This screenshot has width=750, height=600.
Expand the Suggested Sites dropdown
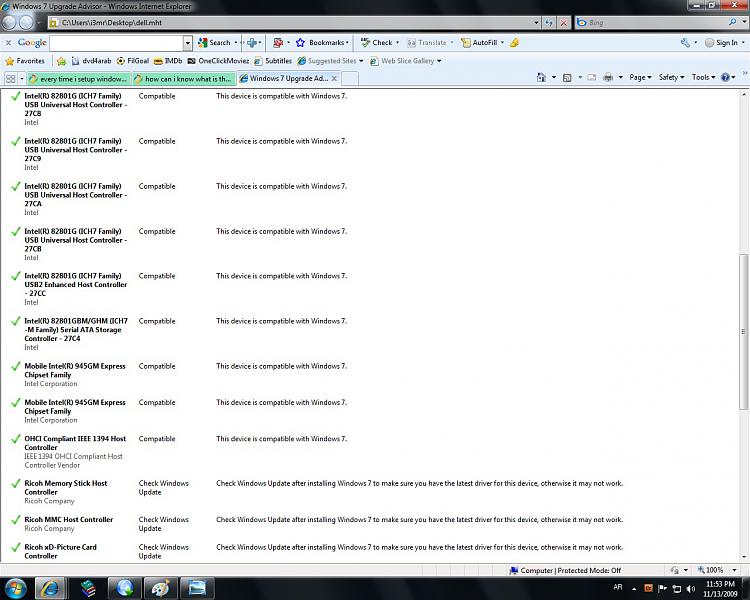click(x=361, y=61)
